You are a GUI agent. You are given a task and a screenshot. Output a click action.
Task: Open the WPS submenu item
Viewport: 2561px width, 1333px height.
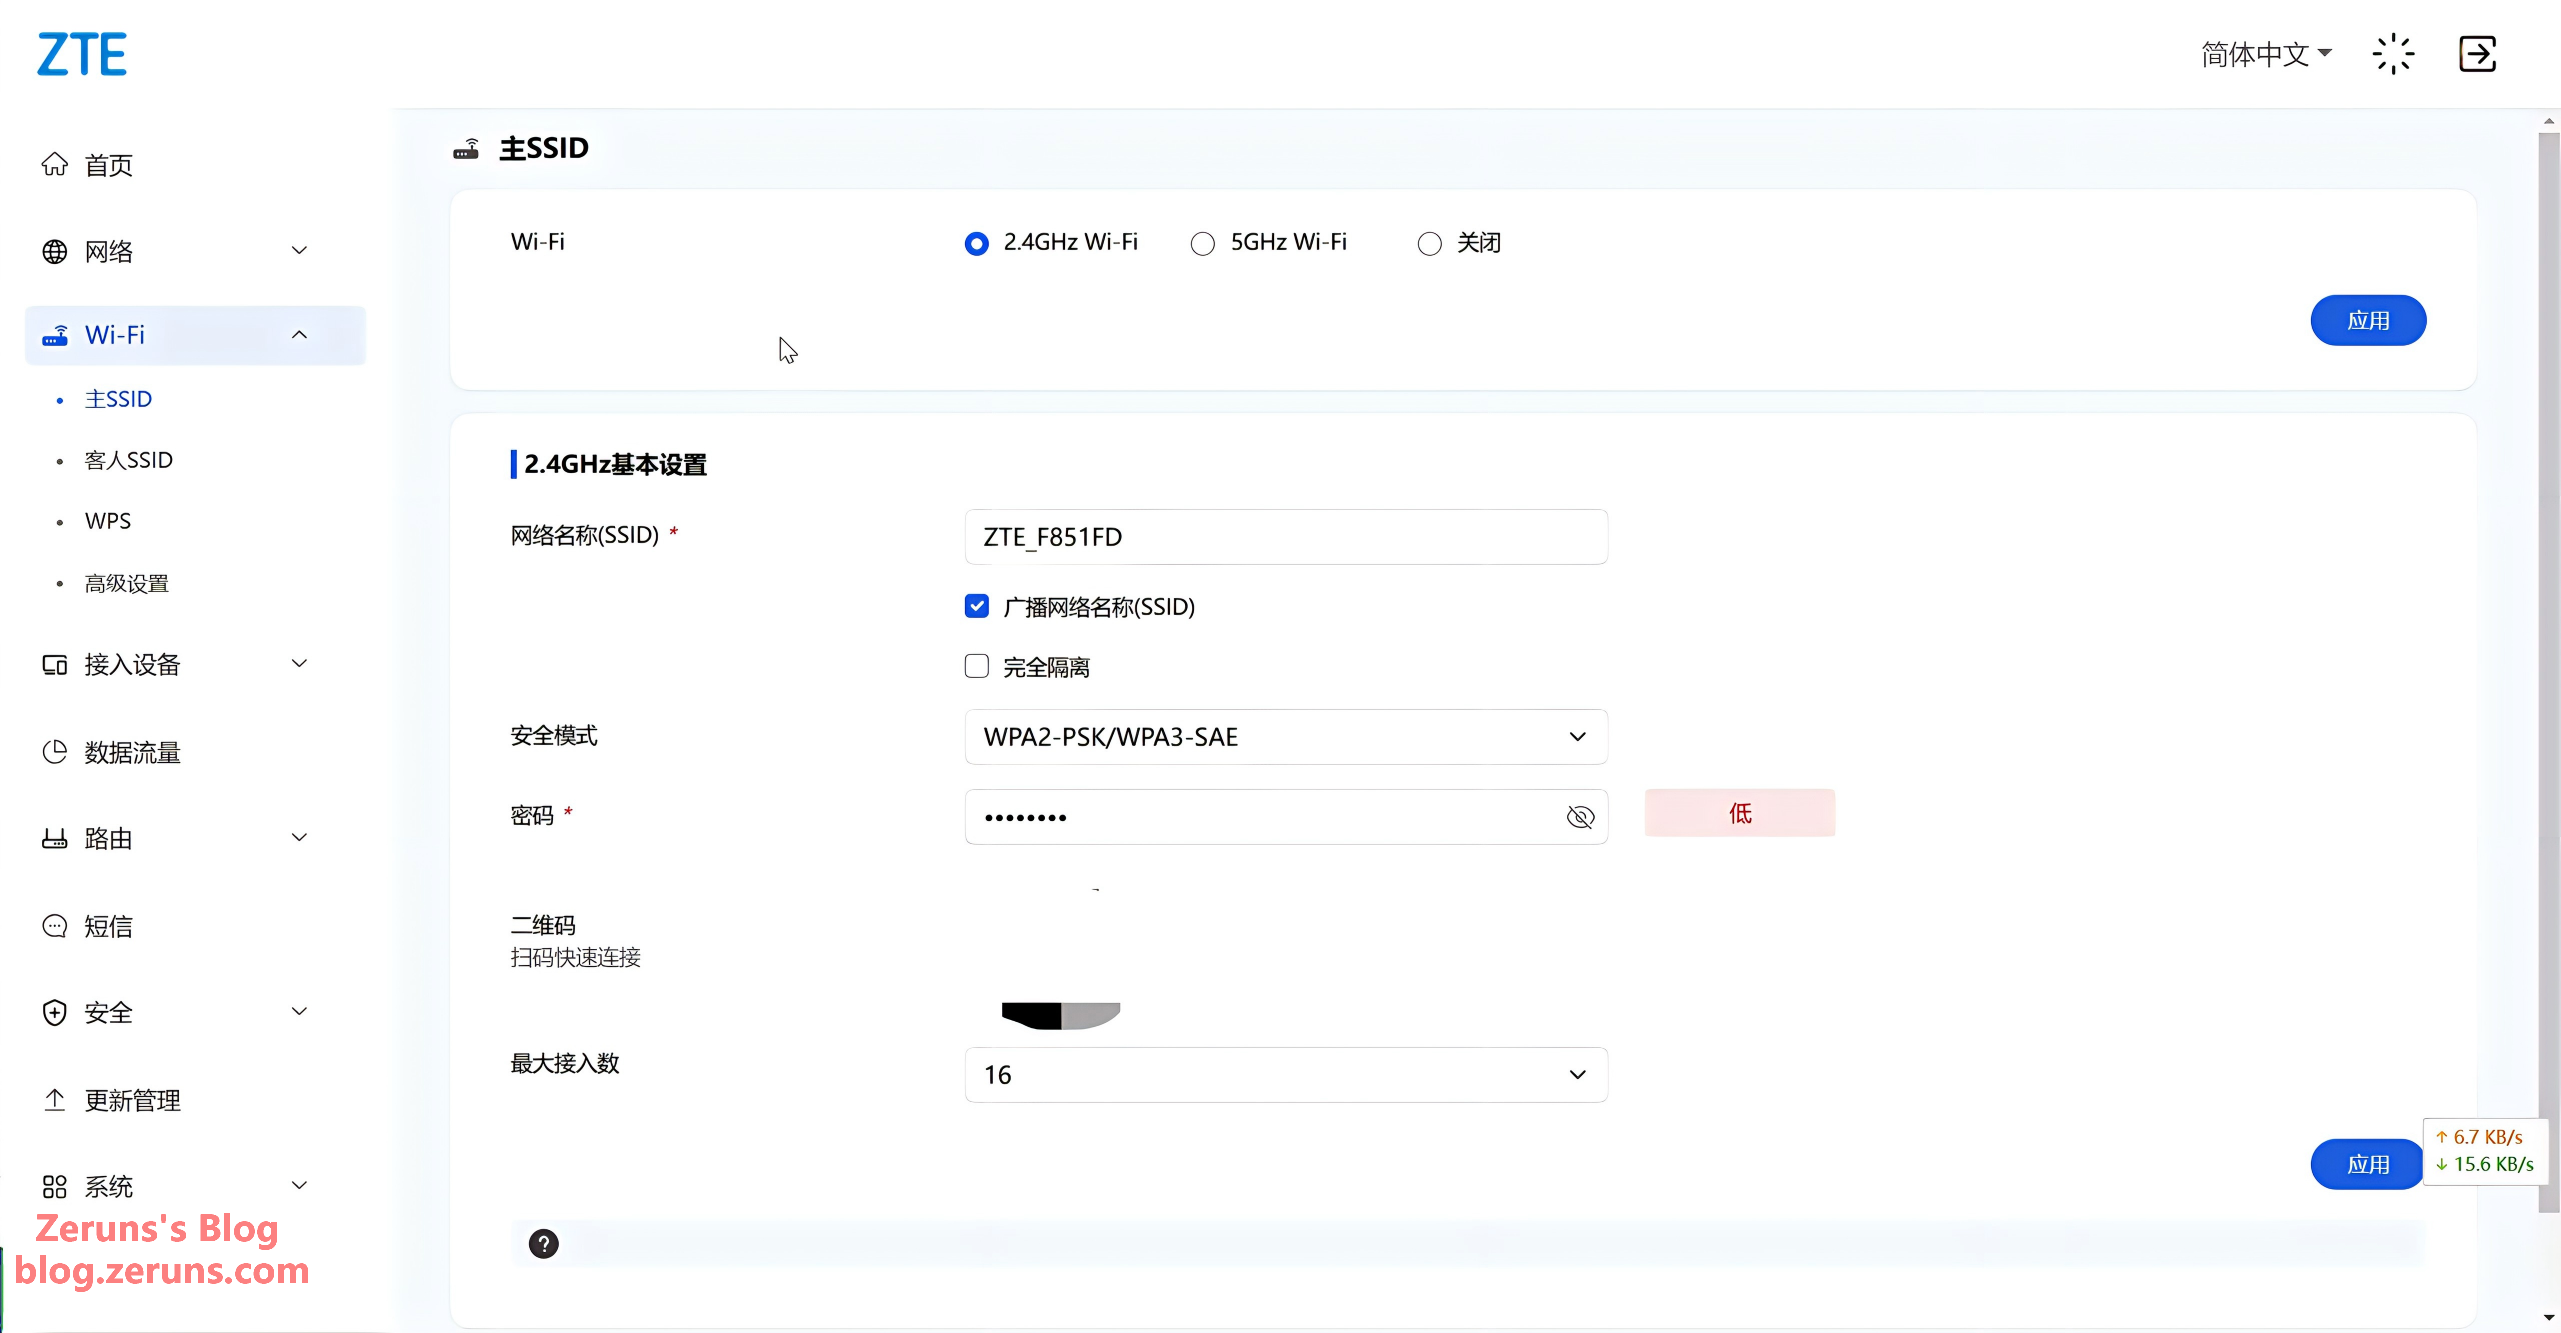pyautogui.click(x=108, y=521)
